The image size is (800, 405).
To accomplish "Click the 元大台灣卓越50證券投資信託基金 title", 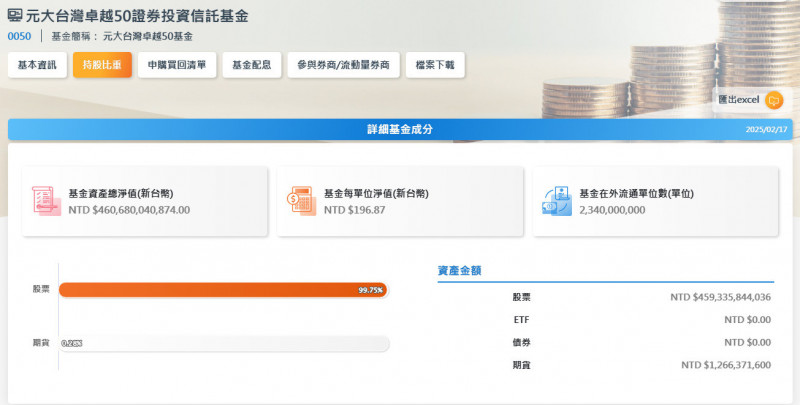I will click(x=137, y=16).
